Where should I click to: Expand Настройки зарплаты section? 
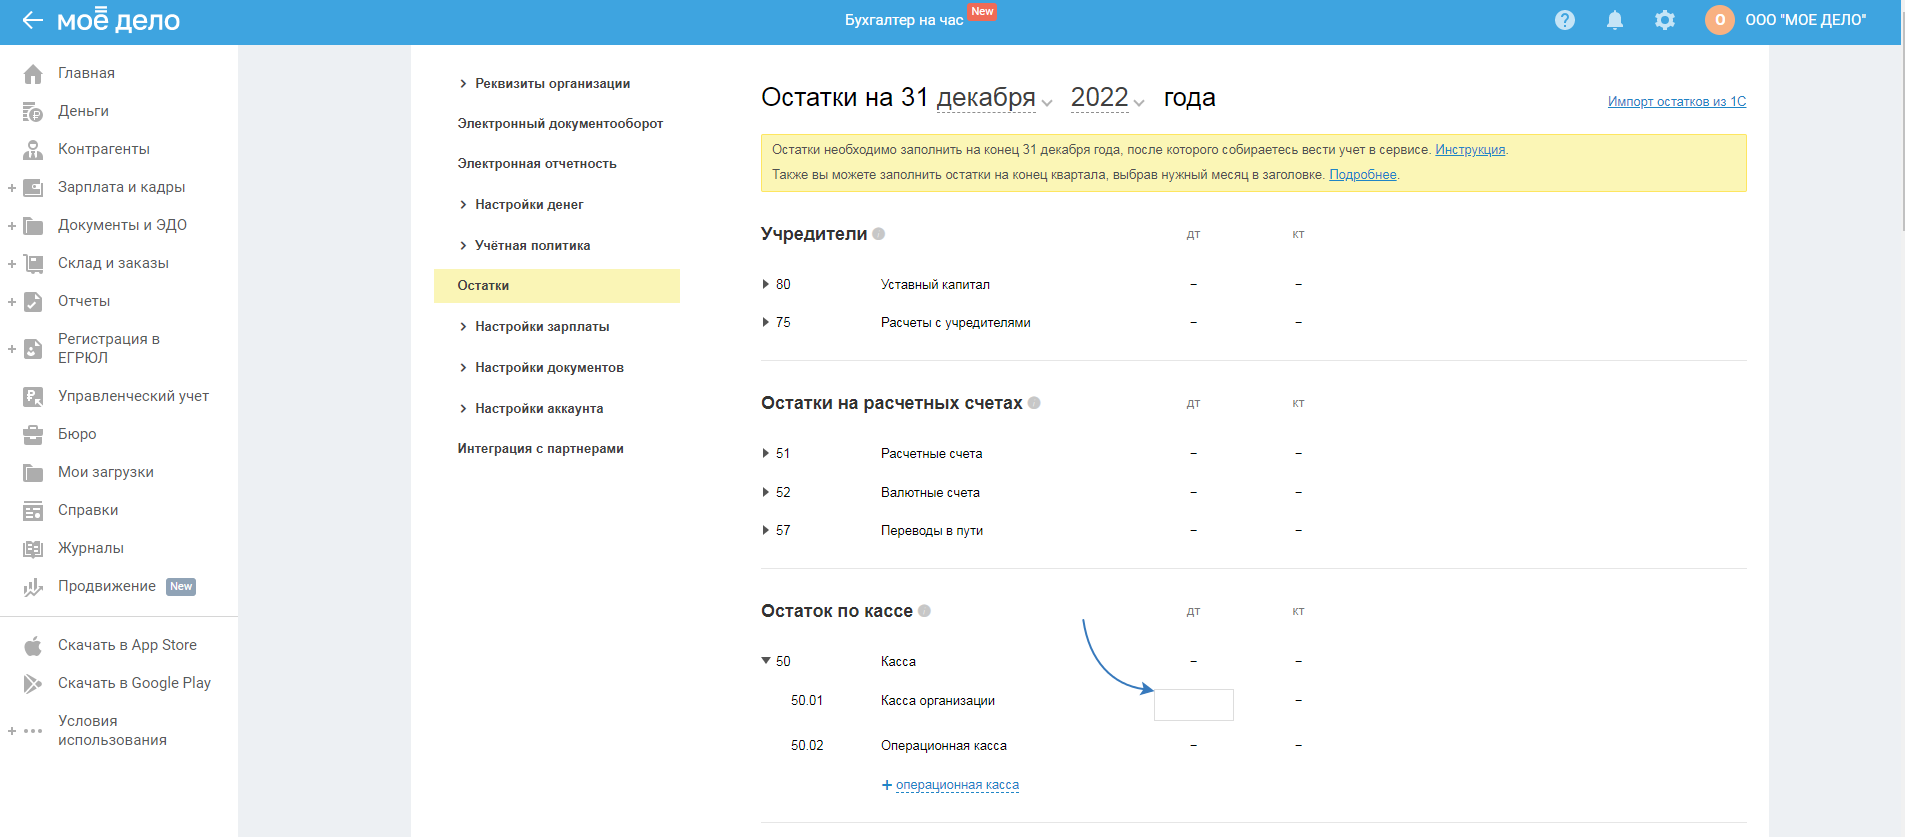[534, 327]
